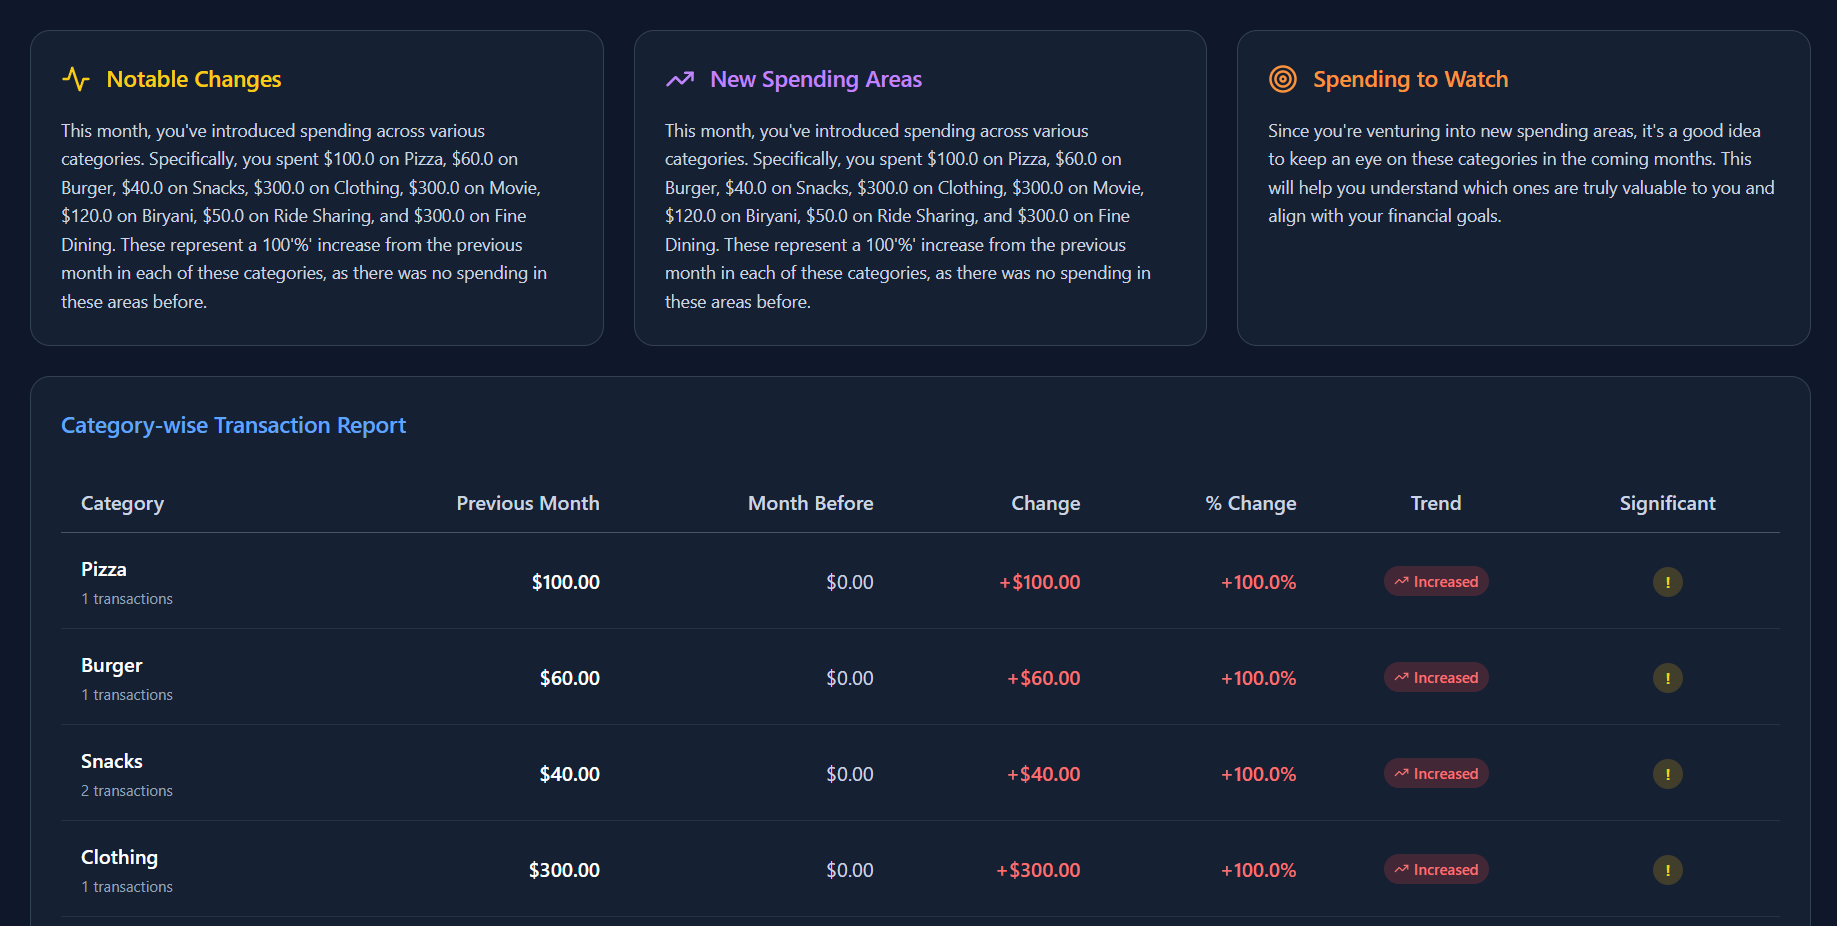Viewport: 1837px width, 926px height.
Task: Click the Clothing +$300.00 change value
Action: (x=1038, y=870)
